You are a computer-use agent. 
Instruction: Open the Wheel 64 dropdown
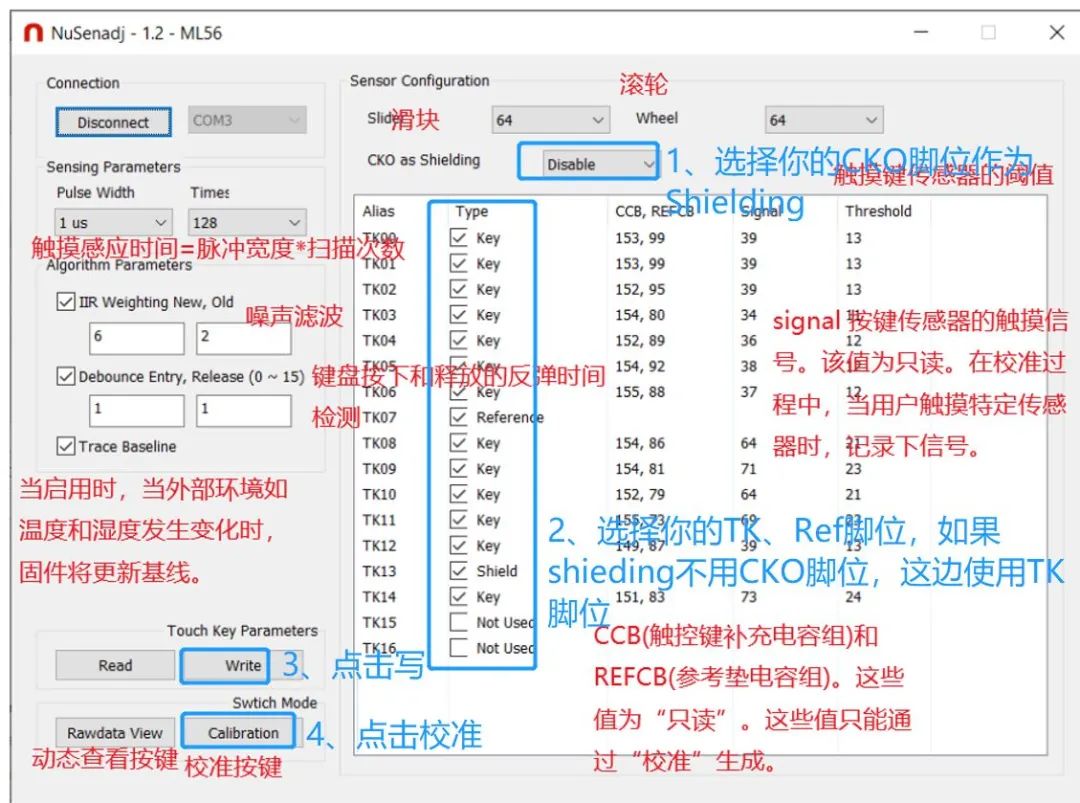824,120
